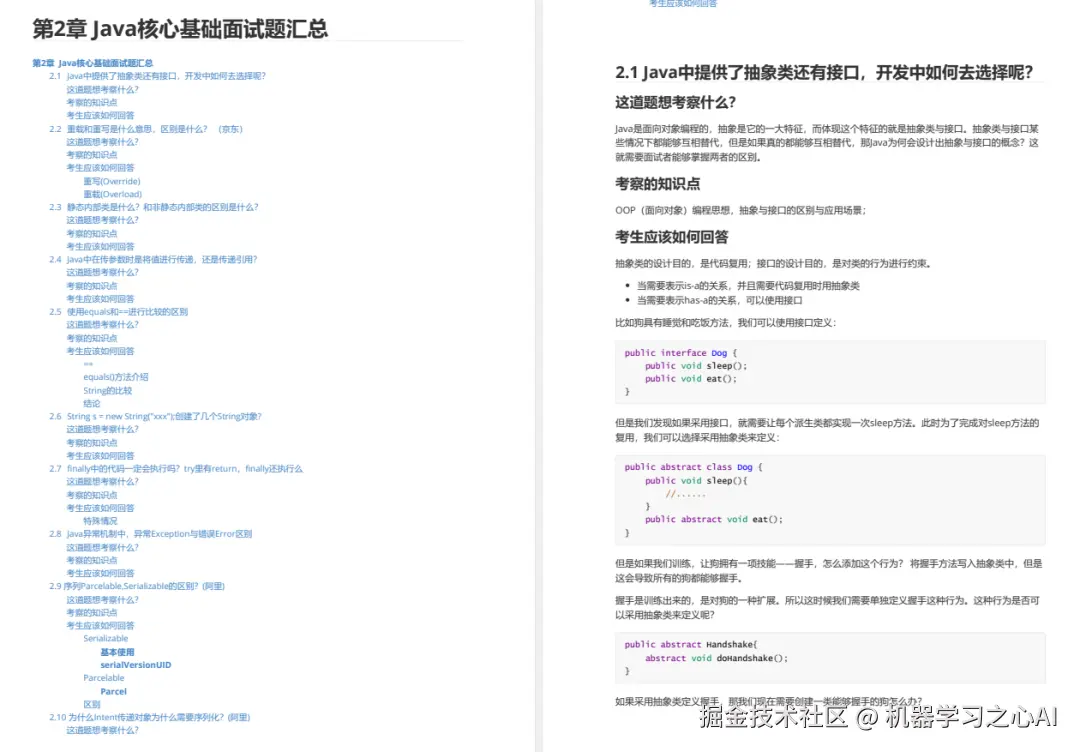Click 这道题想考察什么? under TOC section 2.1
Screen dimensions: 1080x752
[102, 90]
